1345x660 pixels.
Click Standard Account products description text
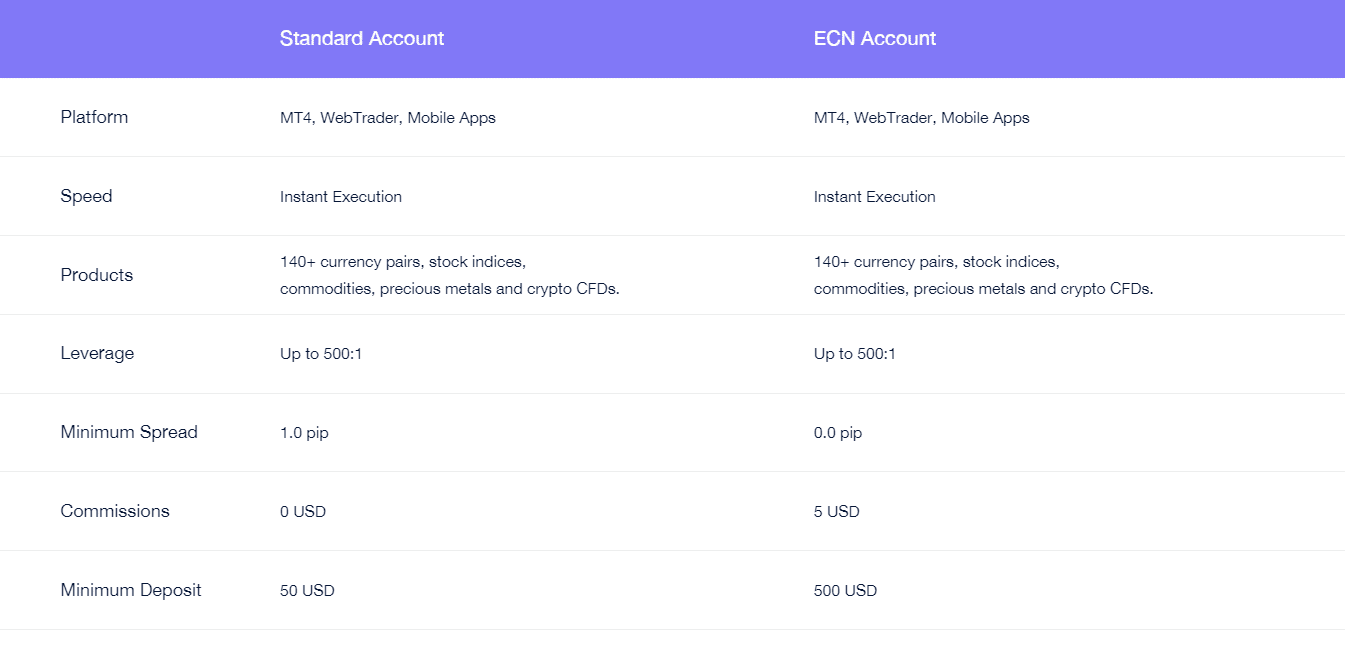pos(450,276)
